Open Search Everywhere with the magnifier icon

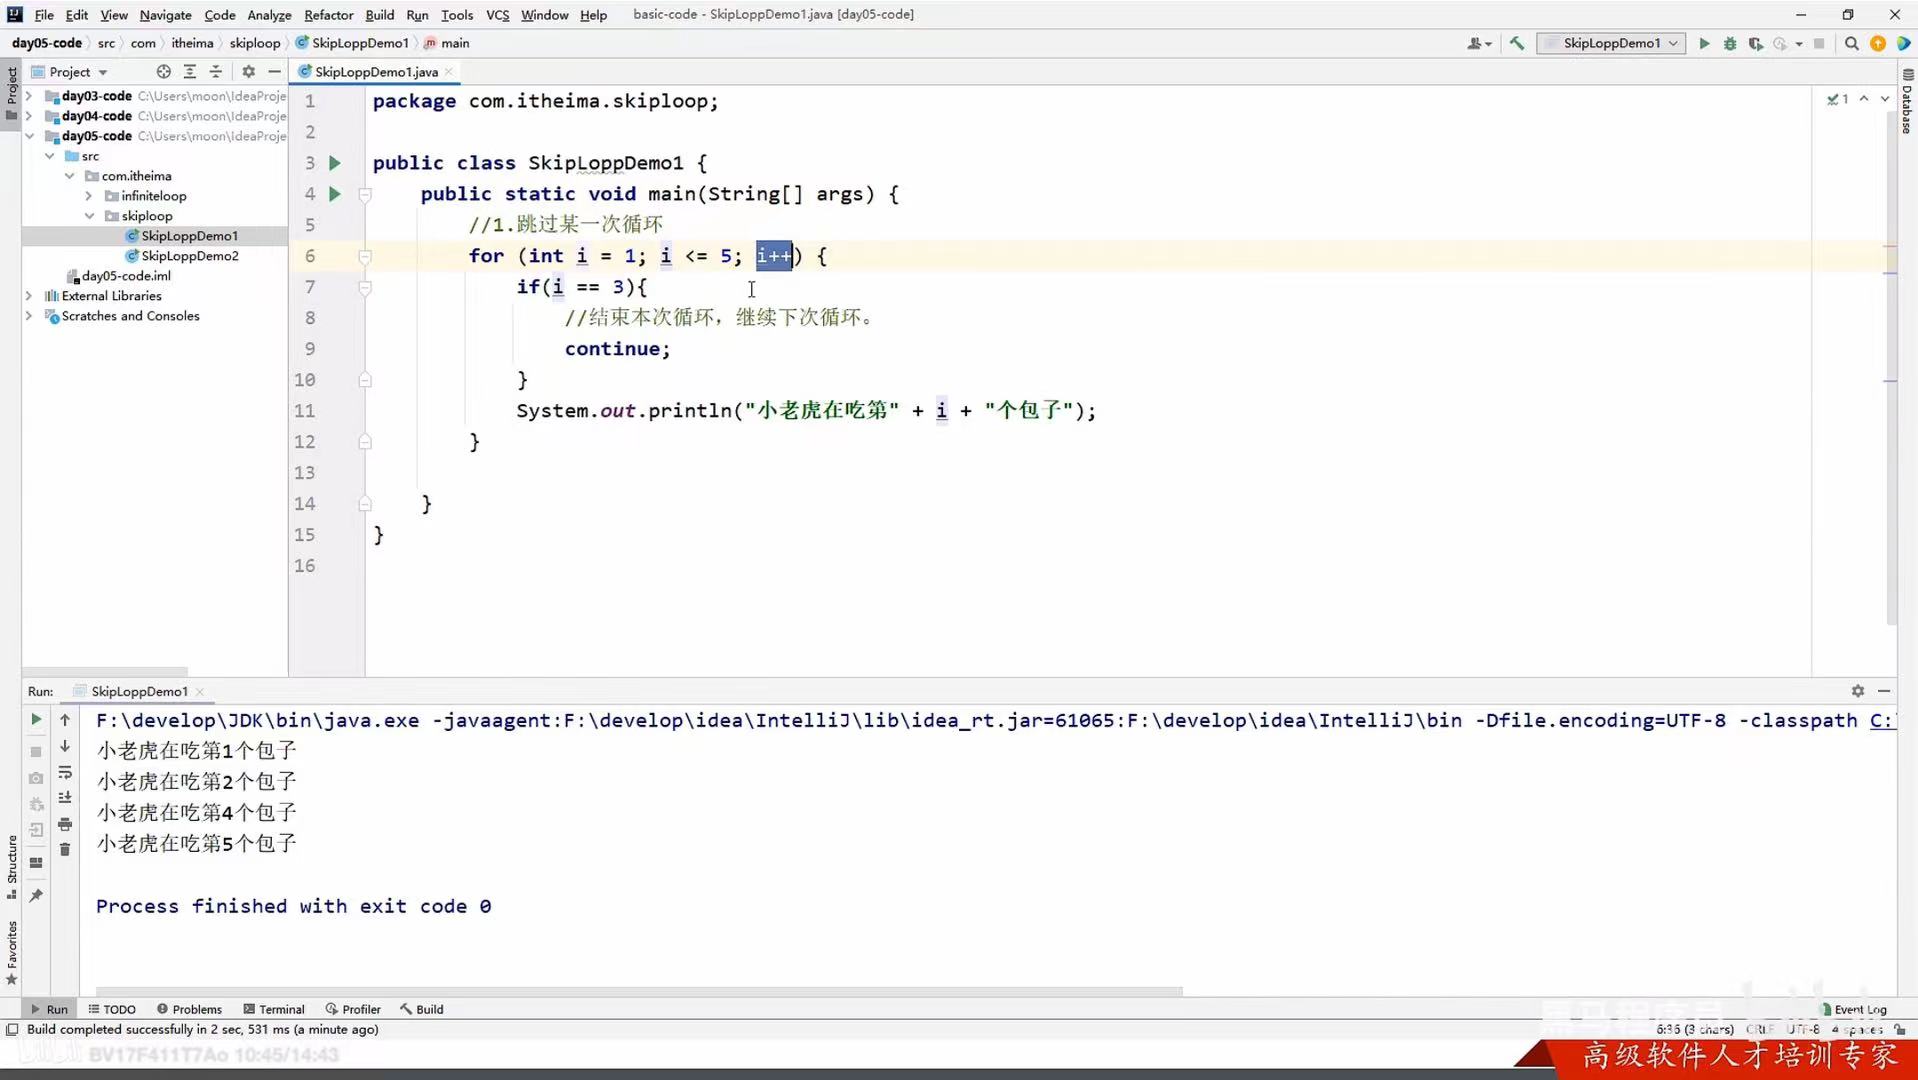(1852, 43)
